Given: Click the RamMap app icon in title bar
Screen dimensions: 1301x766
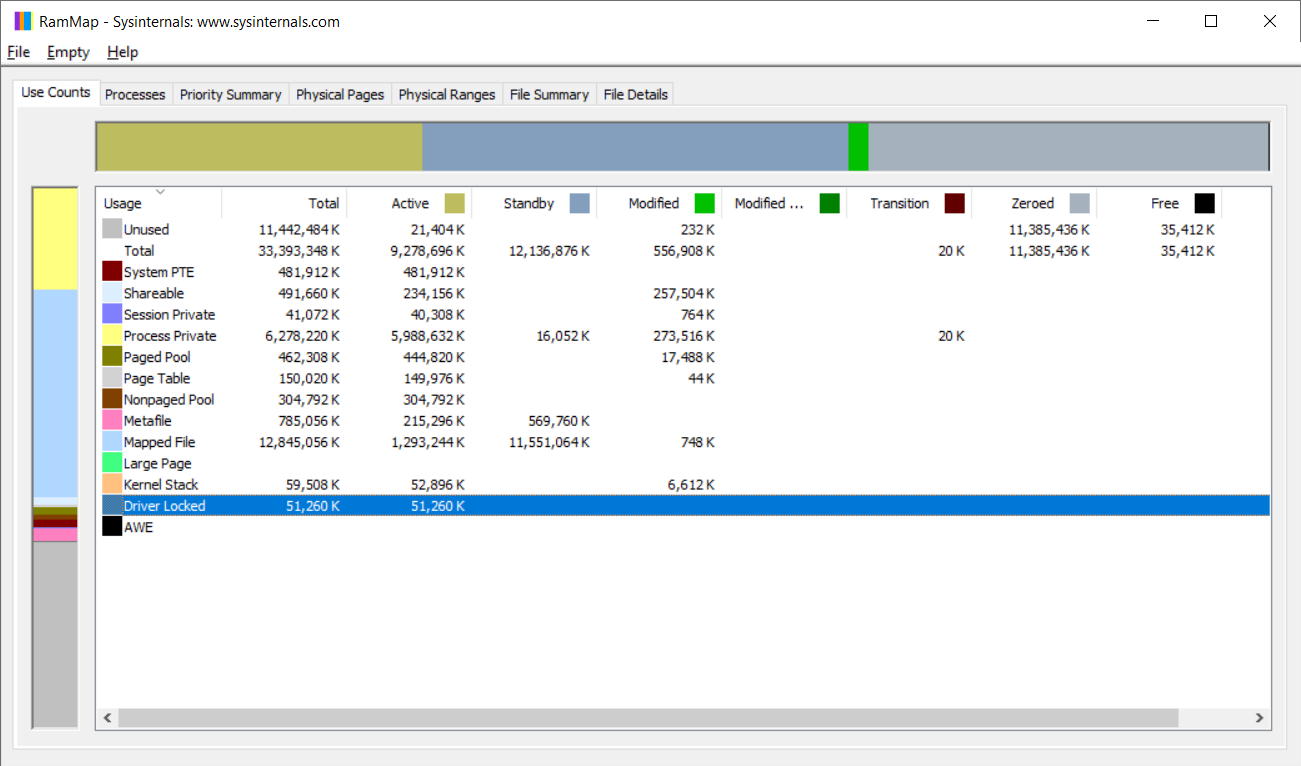Looking at the screenshot, I should click(x=22, y=21).
